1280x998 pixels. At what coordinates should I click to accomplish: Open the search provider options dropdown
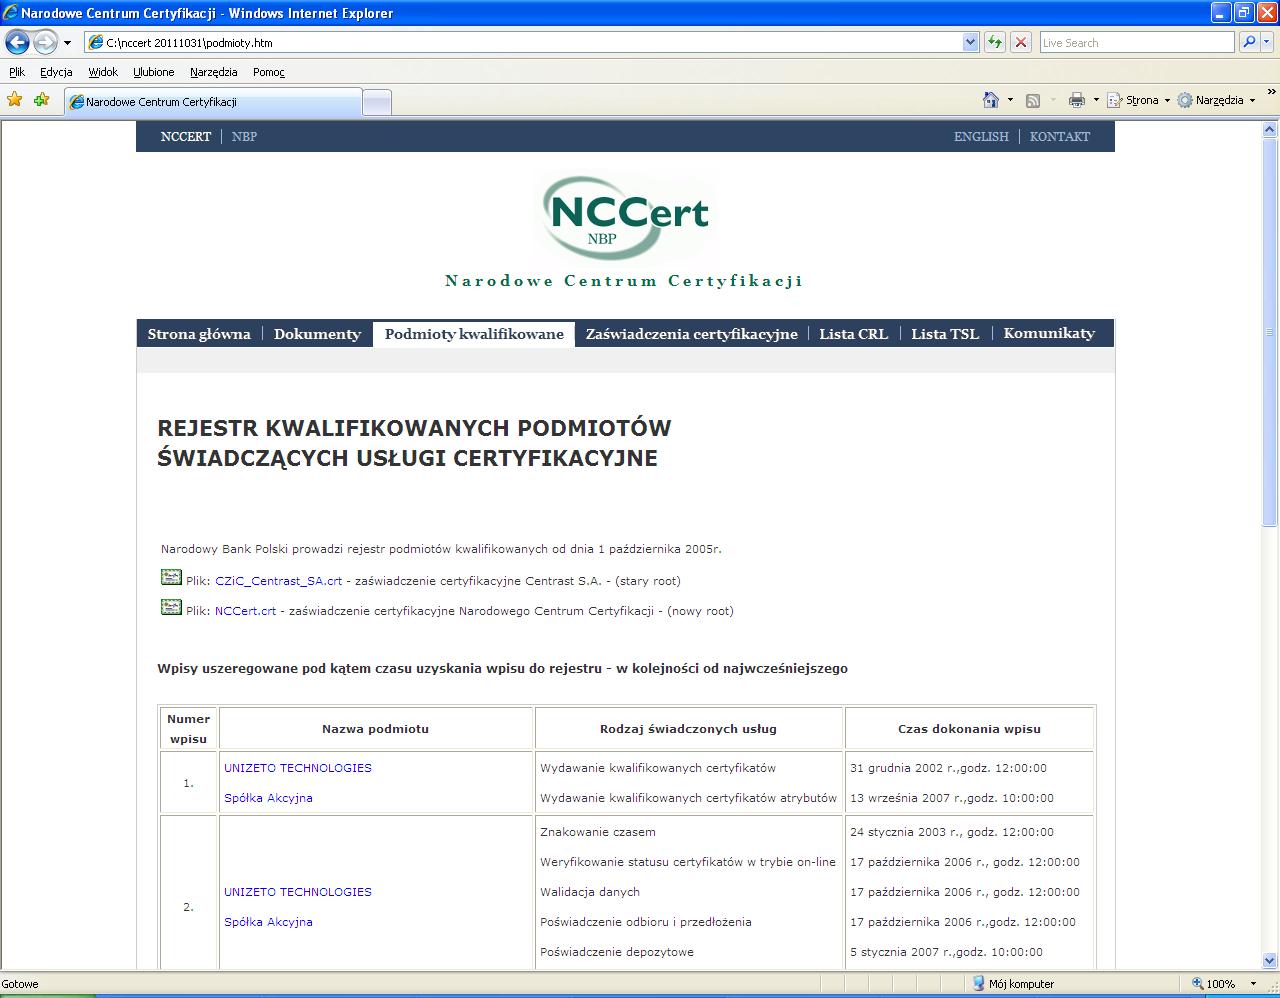(x=1268, y=42)
